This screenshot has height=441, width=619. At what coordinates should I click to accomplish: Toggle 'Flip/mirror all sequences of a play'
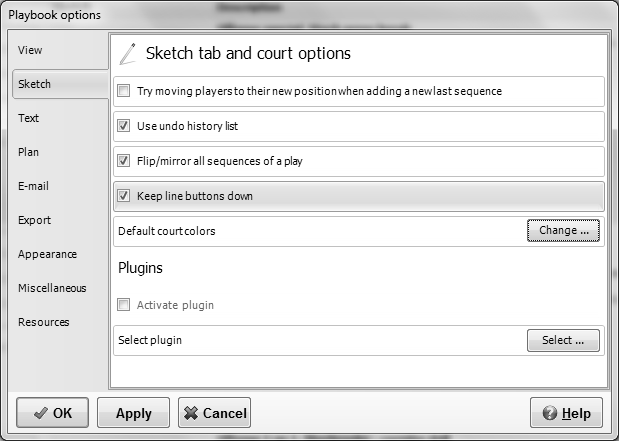(124, 161)
